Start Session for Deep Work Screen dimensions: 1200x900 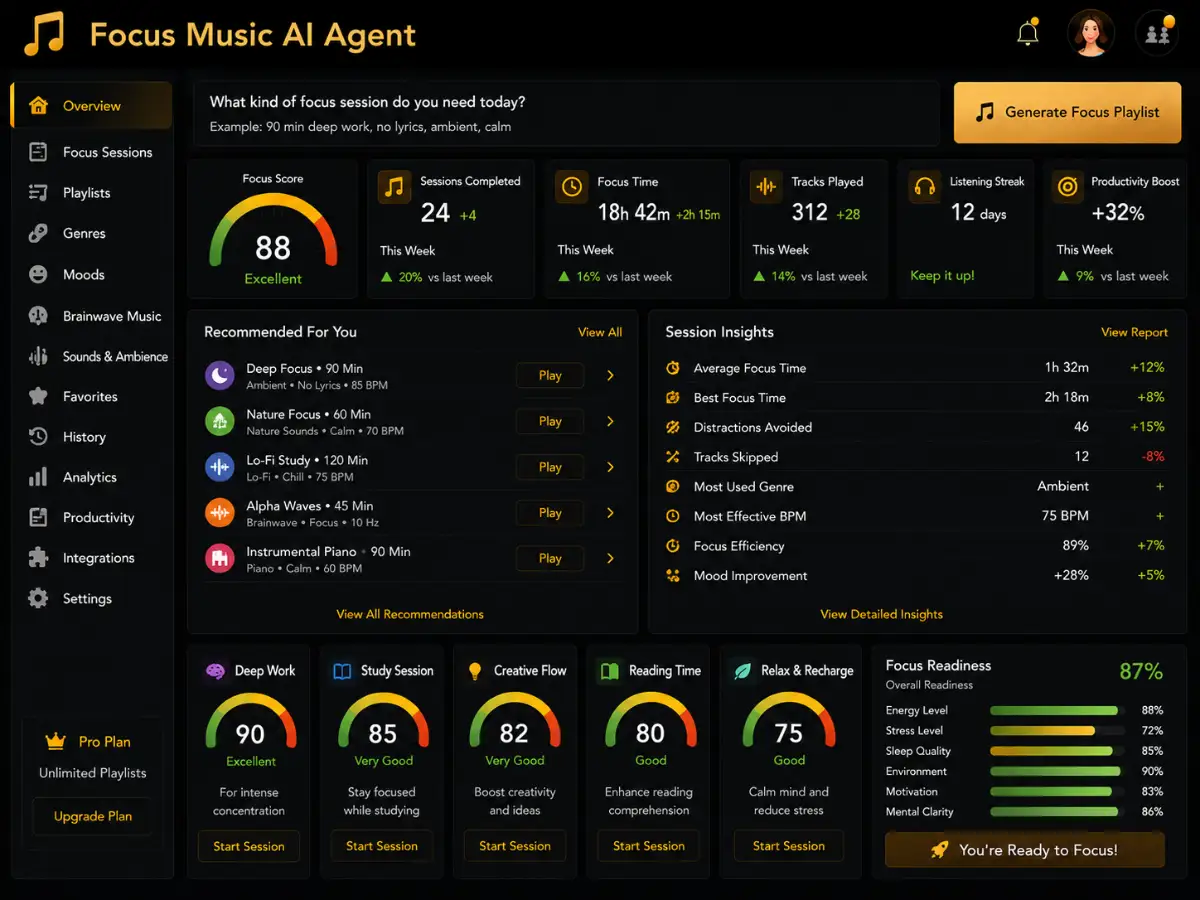point(249,846)
